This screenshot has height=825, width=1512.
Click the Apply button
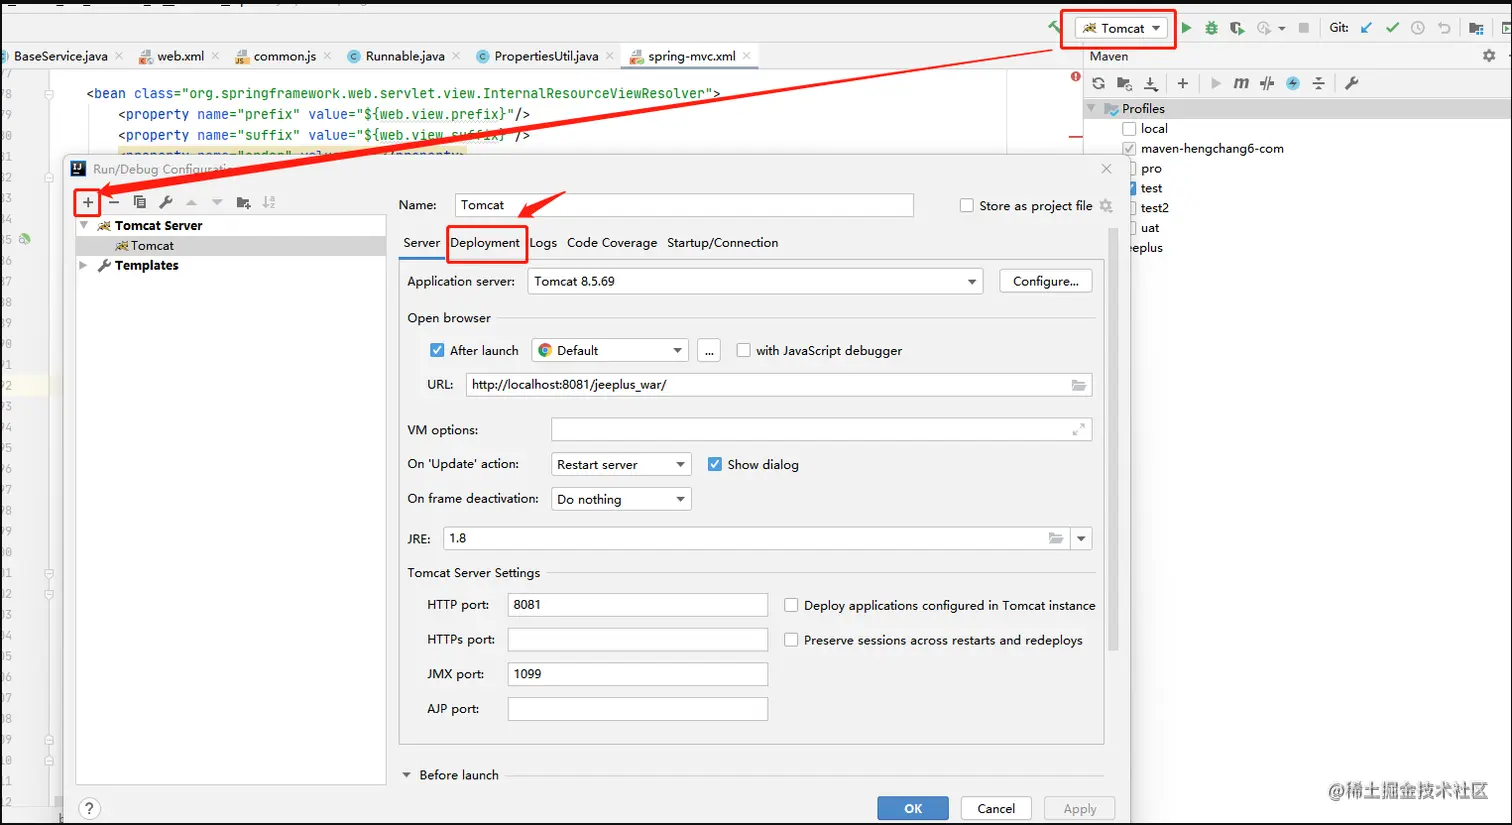click(x=1080, y=808)
